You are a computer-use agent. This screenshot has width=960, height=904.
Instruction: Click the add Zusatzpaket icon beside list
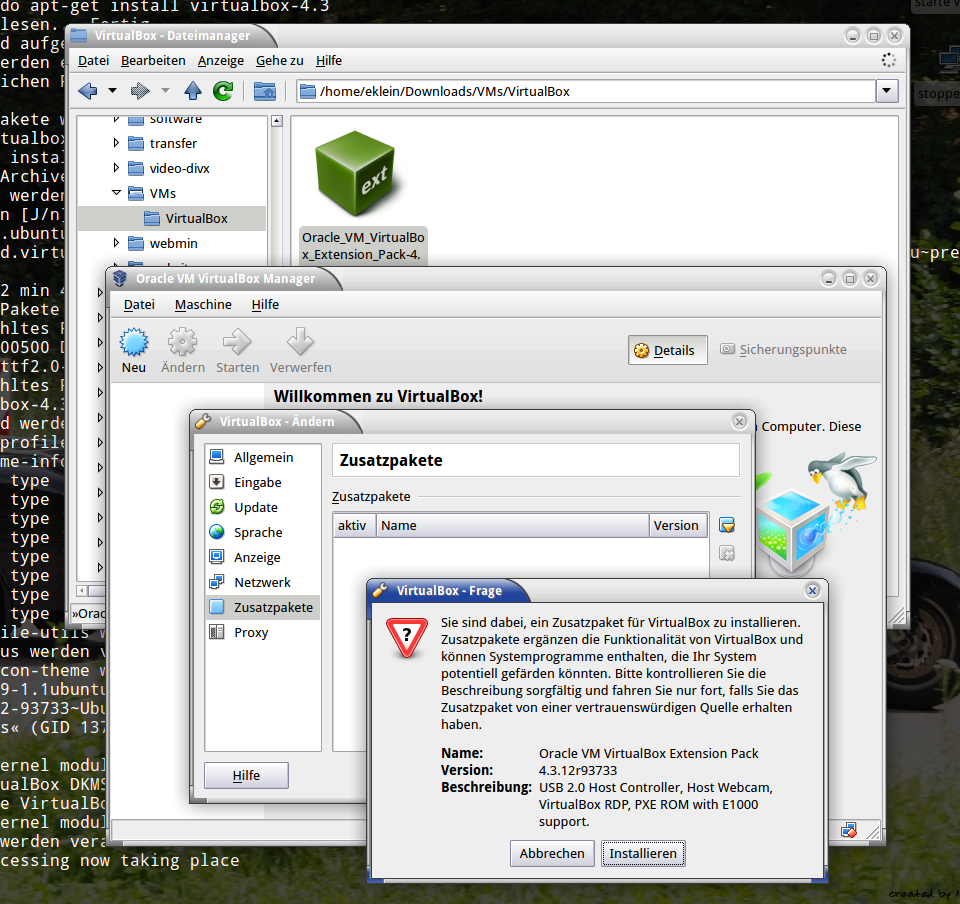point(727,525)
